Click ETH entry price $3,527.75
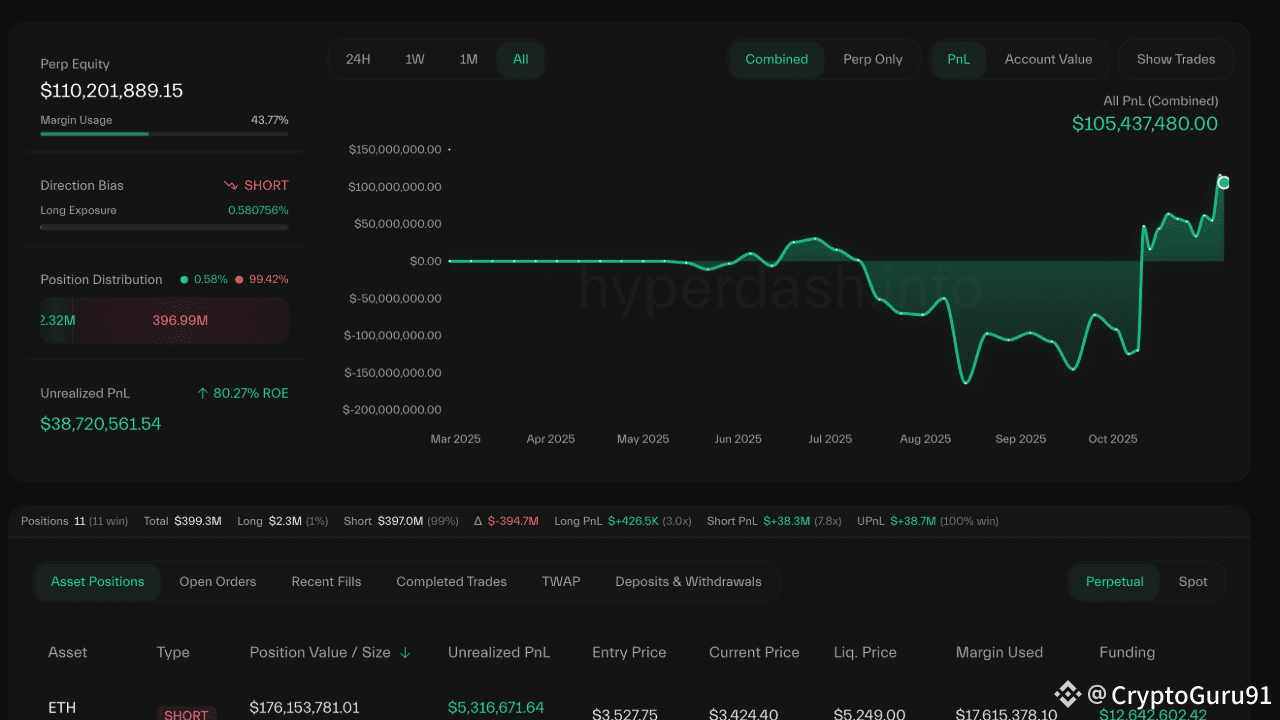The width and height of the screenshot is (1280, 720). pos(625,714)
